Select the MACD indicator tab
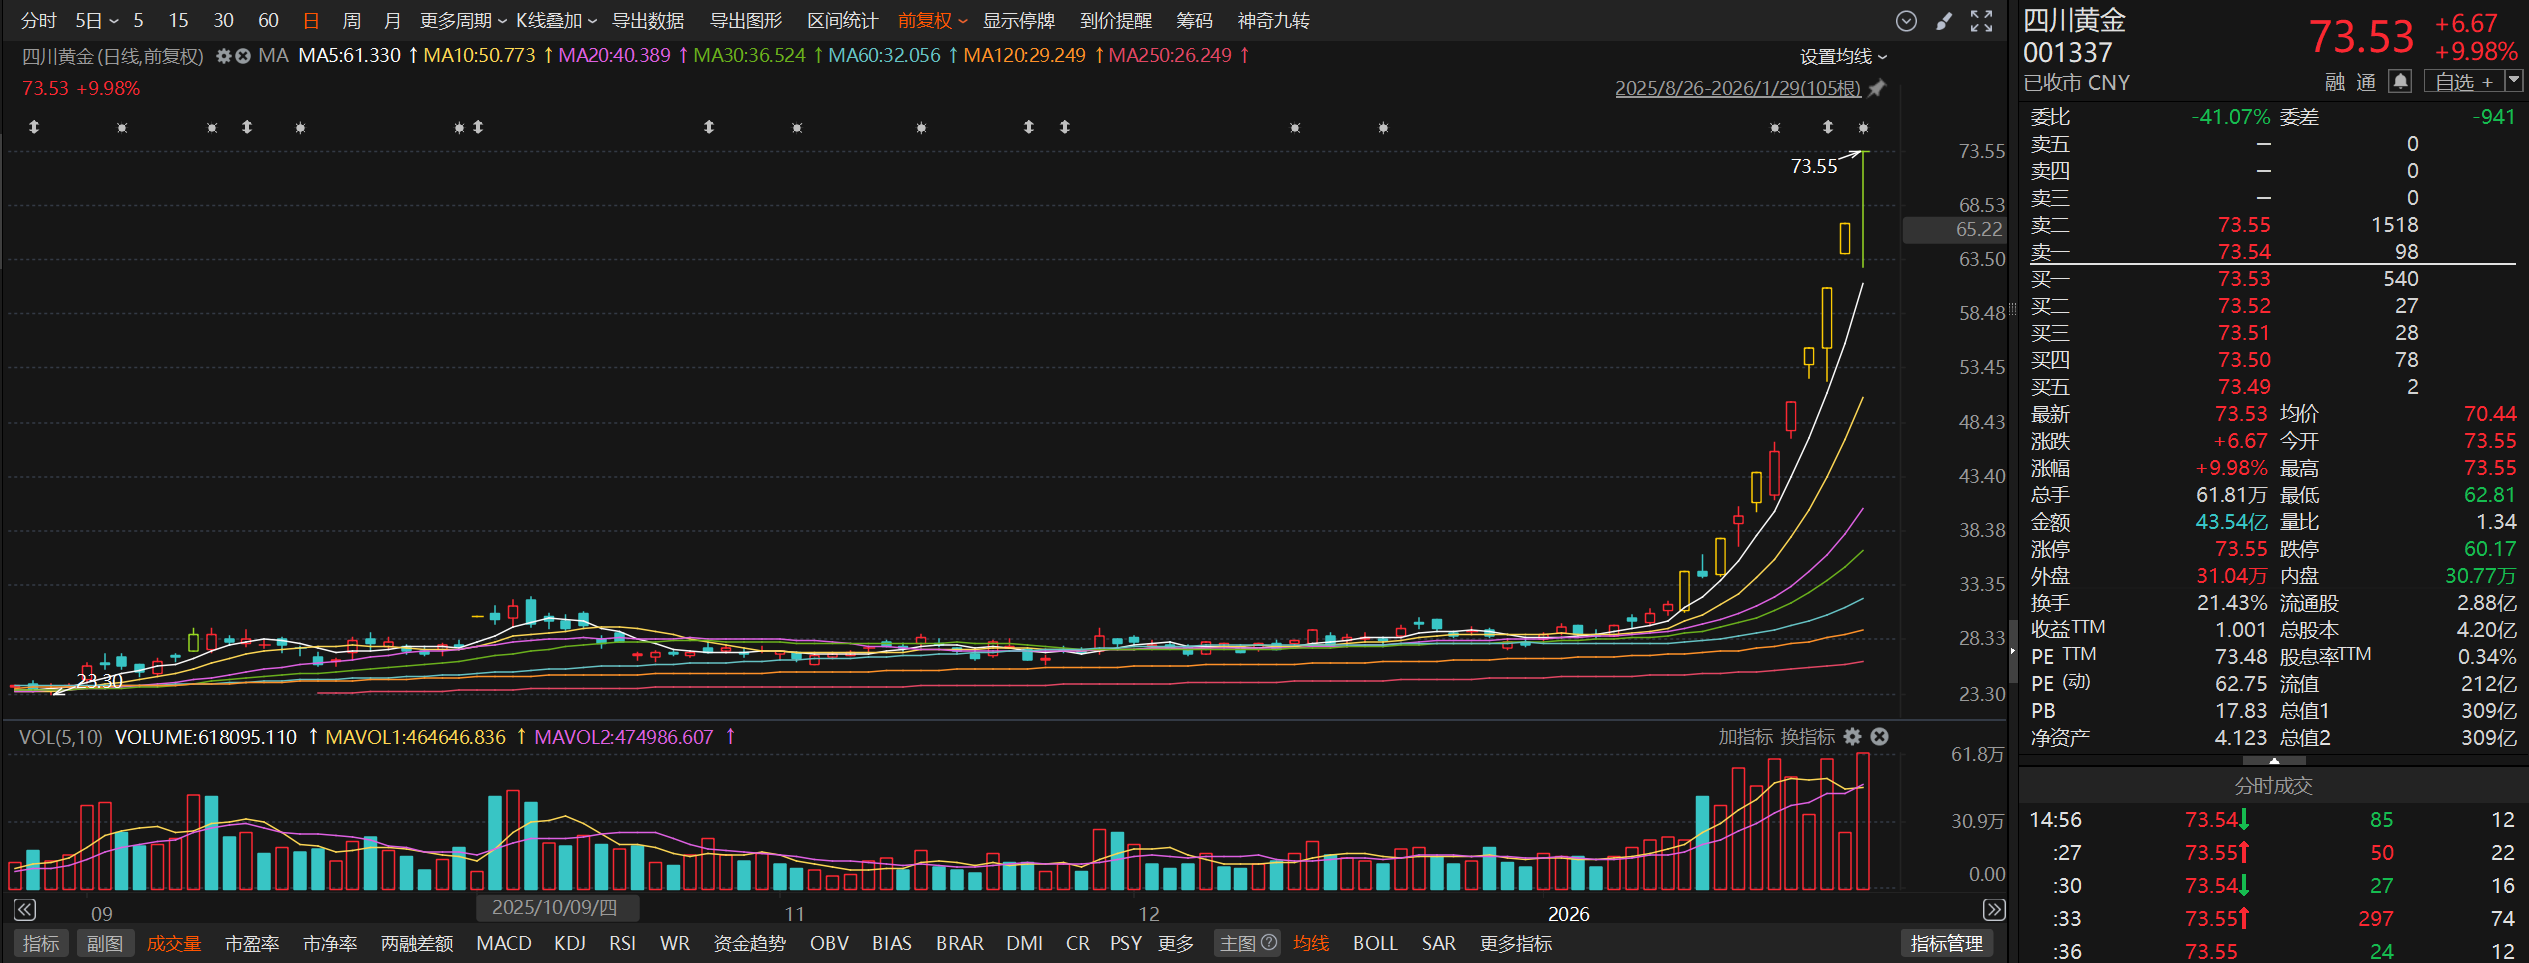 (503, 943)
